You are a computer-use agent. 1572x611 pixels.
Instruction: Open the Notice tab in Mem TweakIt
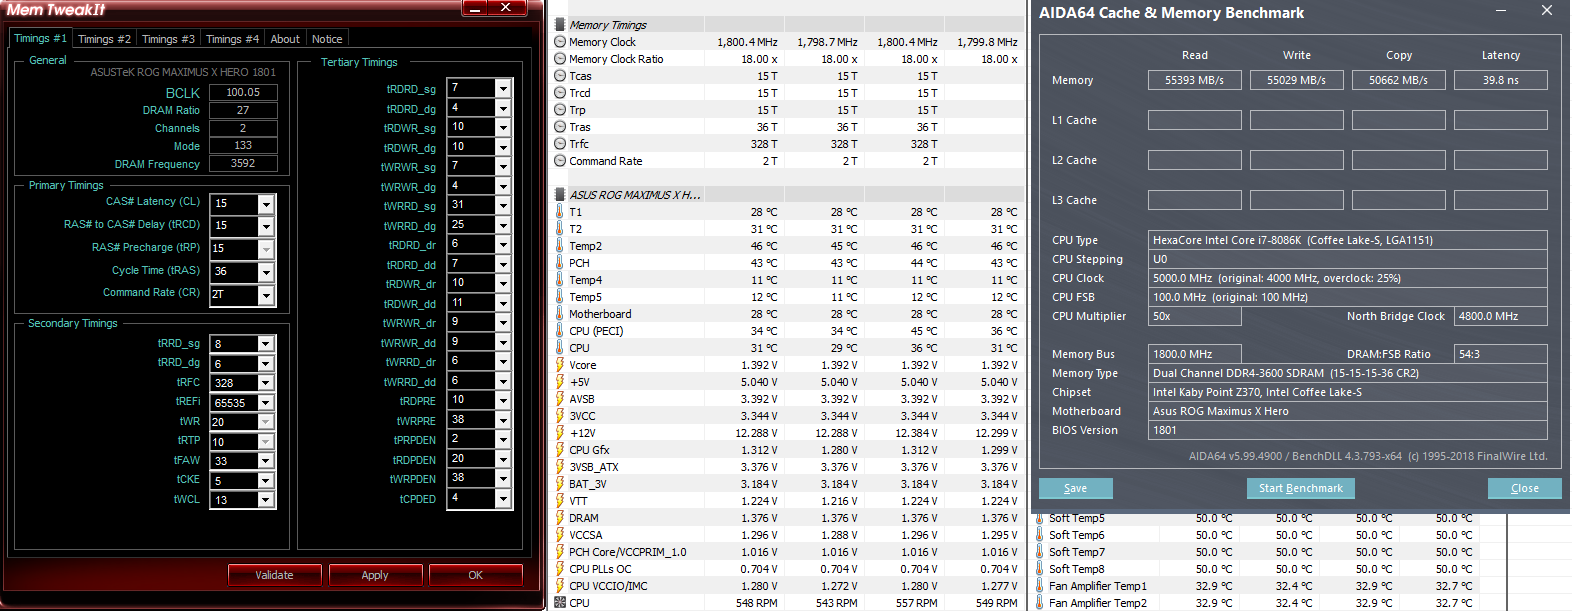(x=327, y=39)
